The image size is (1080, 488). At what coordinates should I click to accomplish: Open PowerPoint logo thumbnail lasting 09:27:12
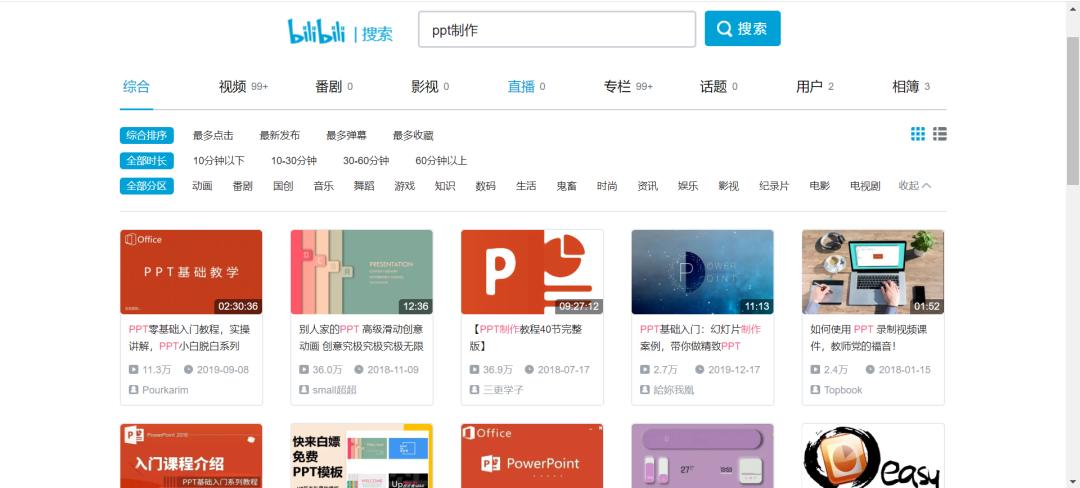coord(532,272)
